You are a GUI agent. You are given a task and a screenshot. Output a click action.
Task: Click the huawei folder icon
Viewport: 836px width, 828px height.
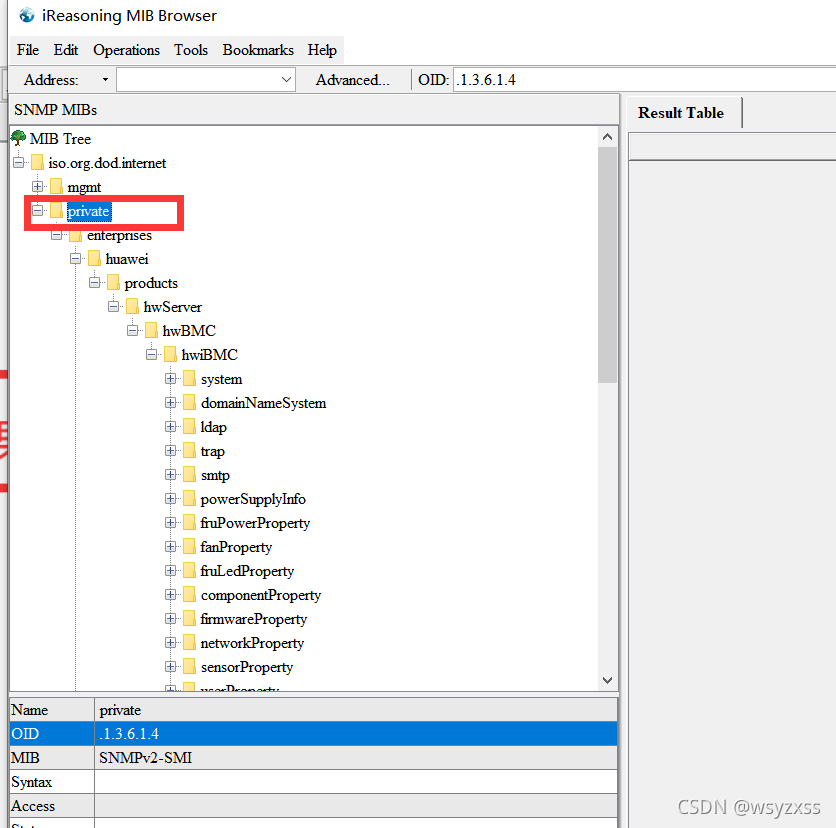94,259
